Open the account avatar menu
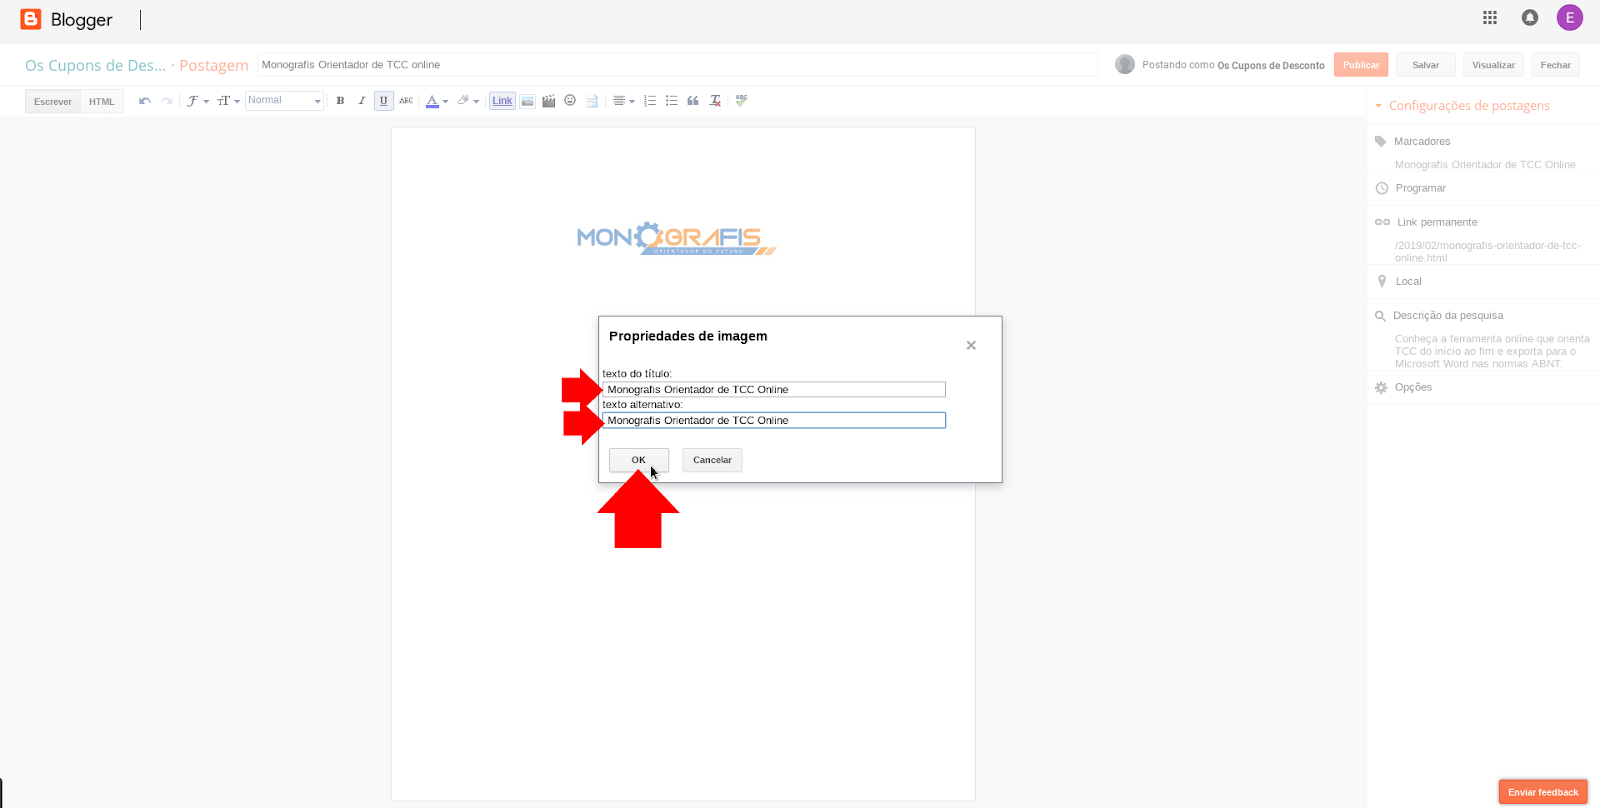Viewport: 1600px width, 808px height. (x=1570, y=17)
